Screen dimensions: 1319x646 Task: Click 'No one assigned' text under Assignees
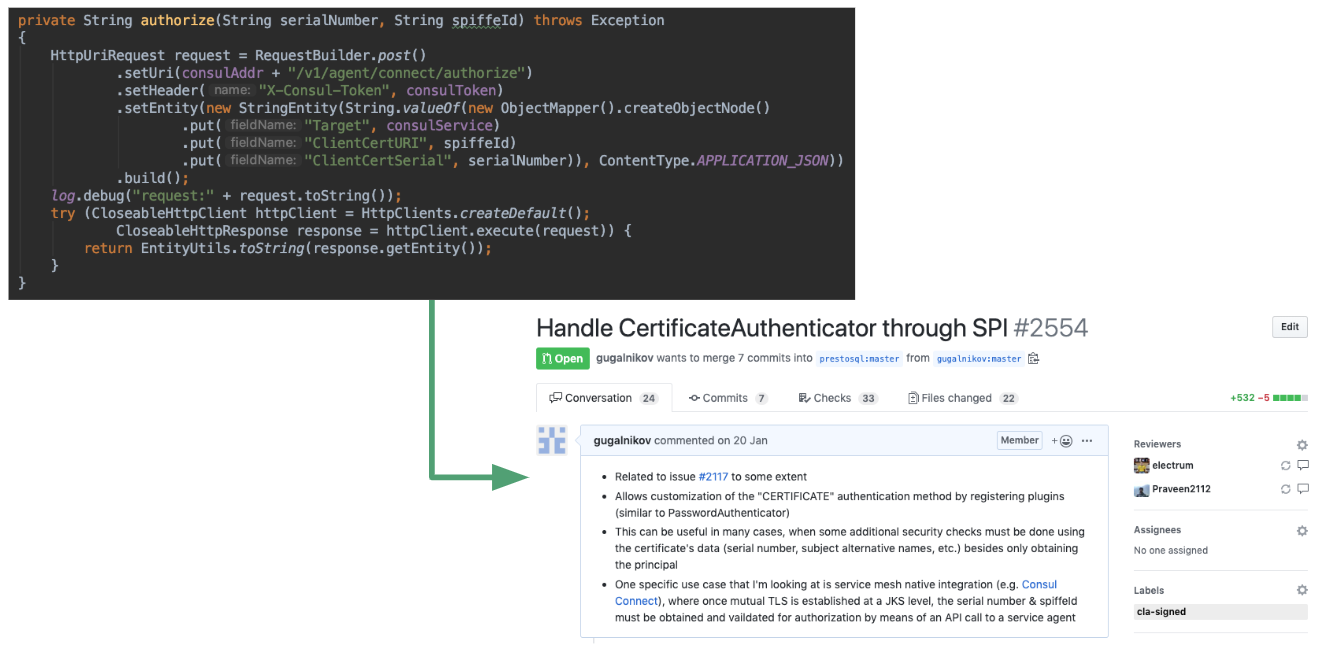[x=1171, y=550]
